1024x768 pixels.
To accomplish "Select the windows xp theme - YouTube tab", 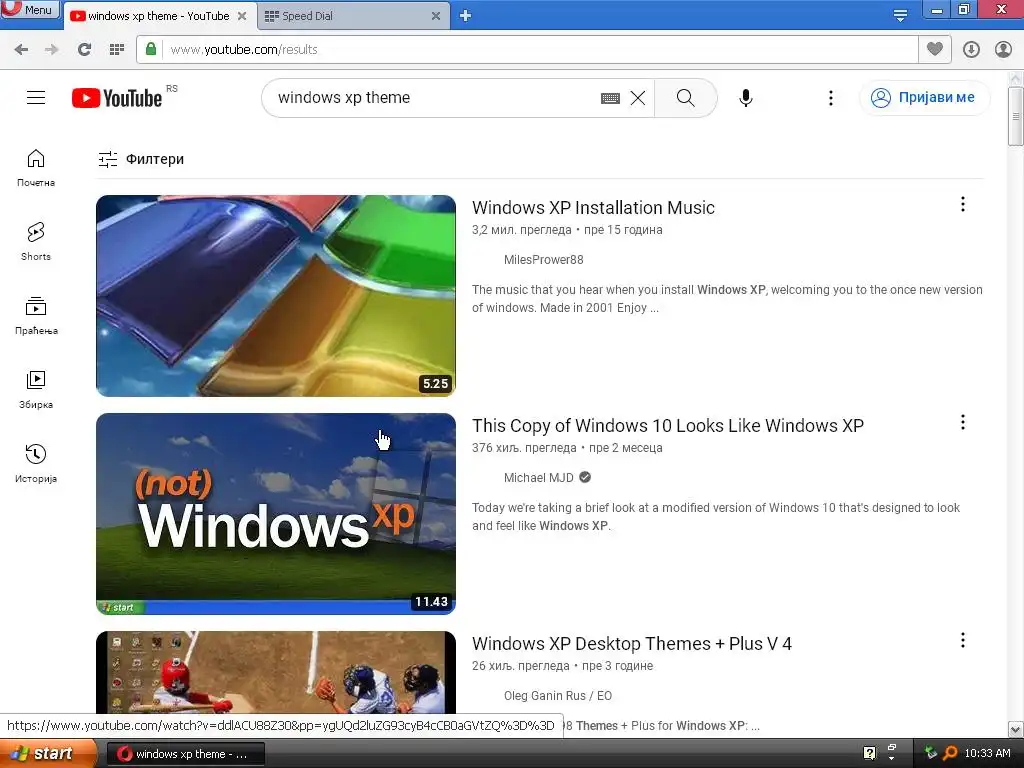I will (158, 16).
